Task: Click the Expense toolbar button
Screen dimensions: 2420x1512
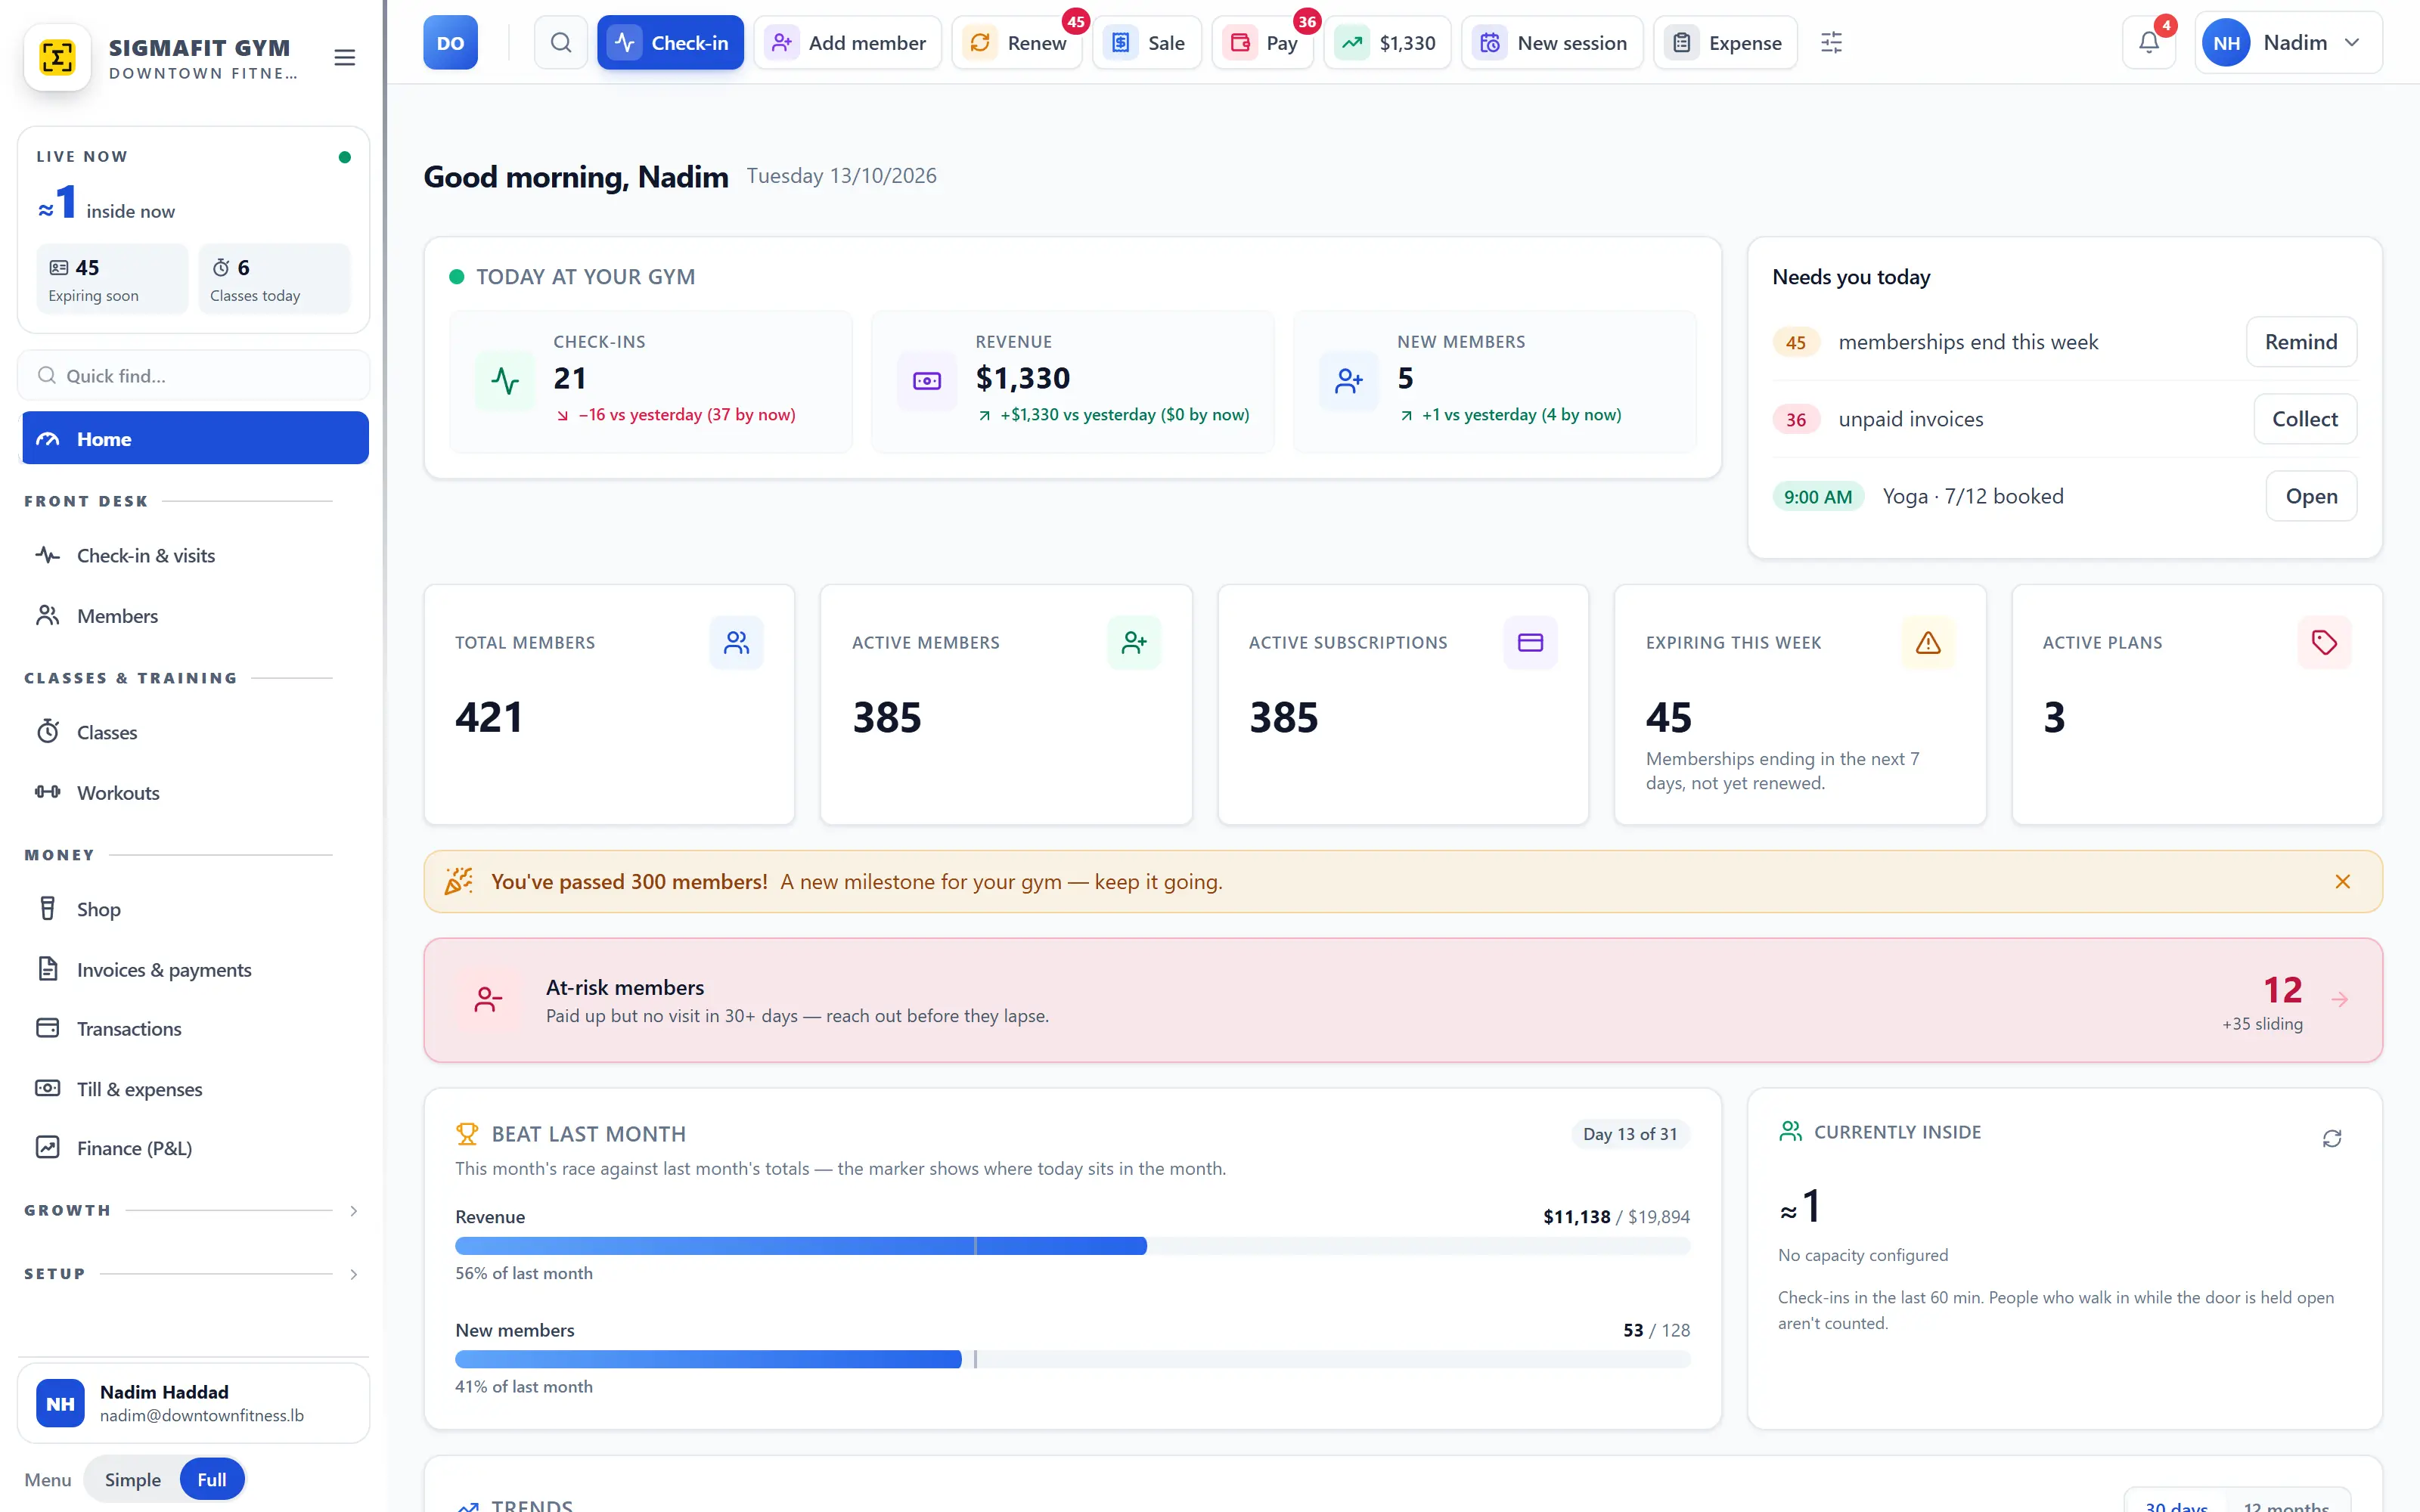Action: [1725, 43]
